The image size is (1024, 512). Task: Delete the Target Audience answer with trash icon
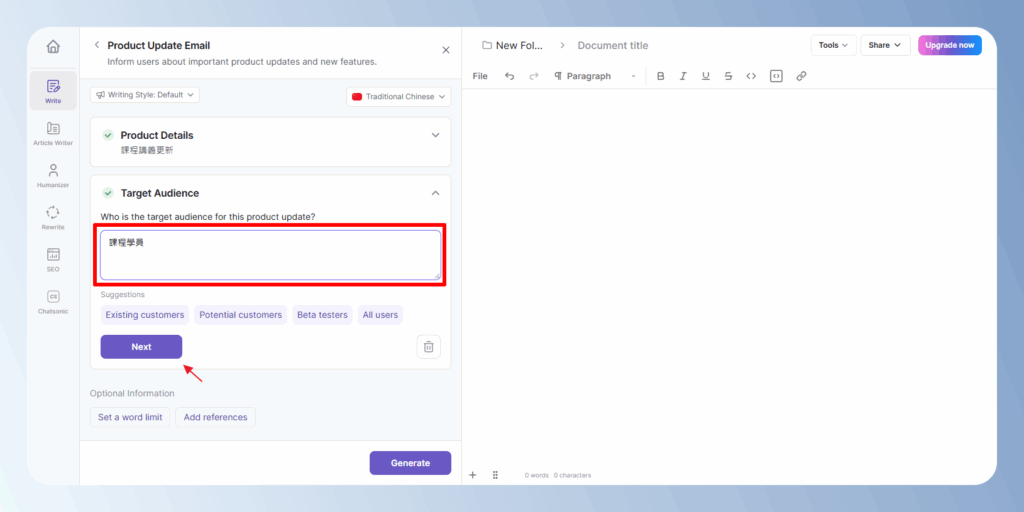click(x=428, y=347)
